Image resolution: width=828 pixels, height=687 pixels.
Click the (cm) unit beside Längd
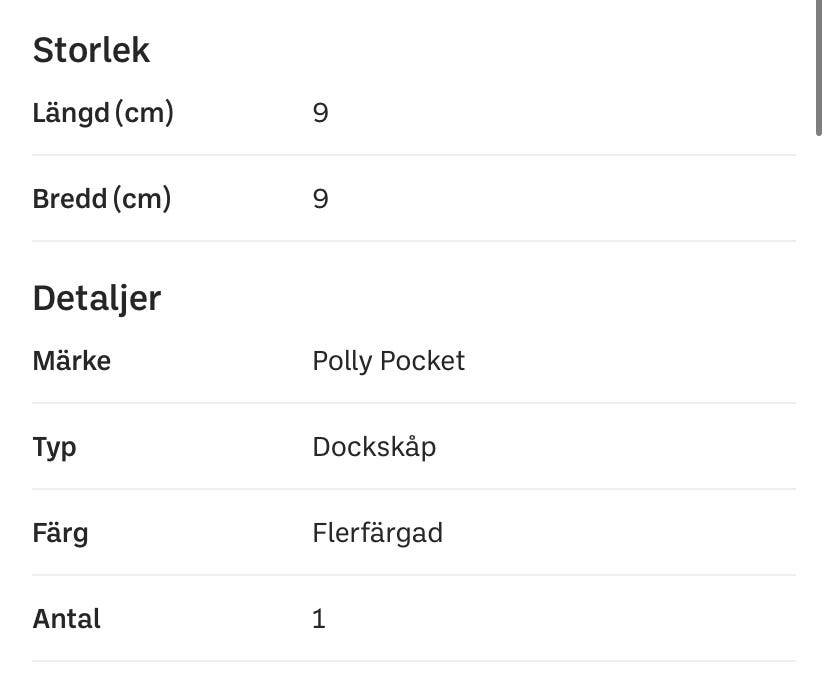[145, 113]
